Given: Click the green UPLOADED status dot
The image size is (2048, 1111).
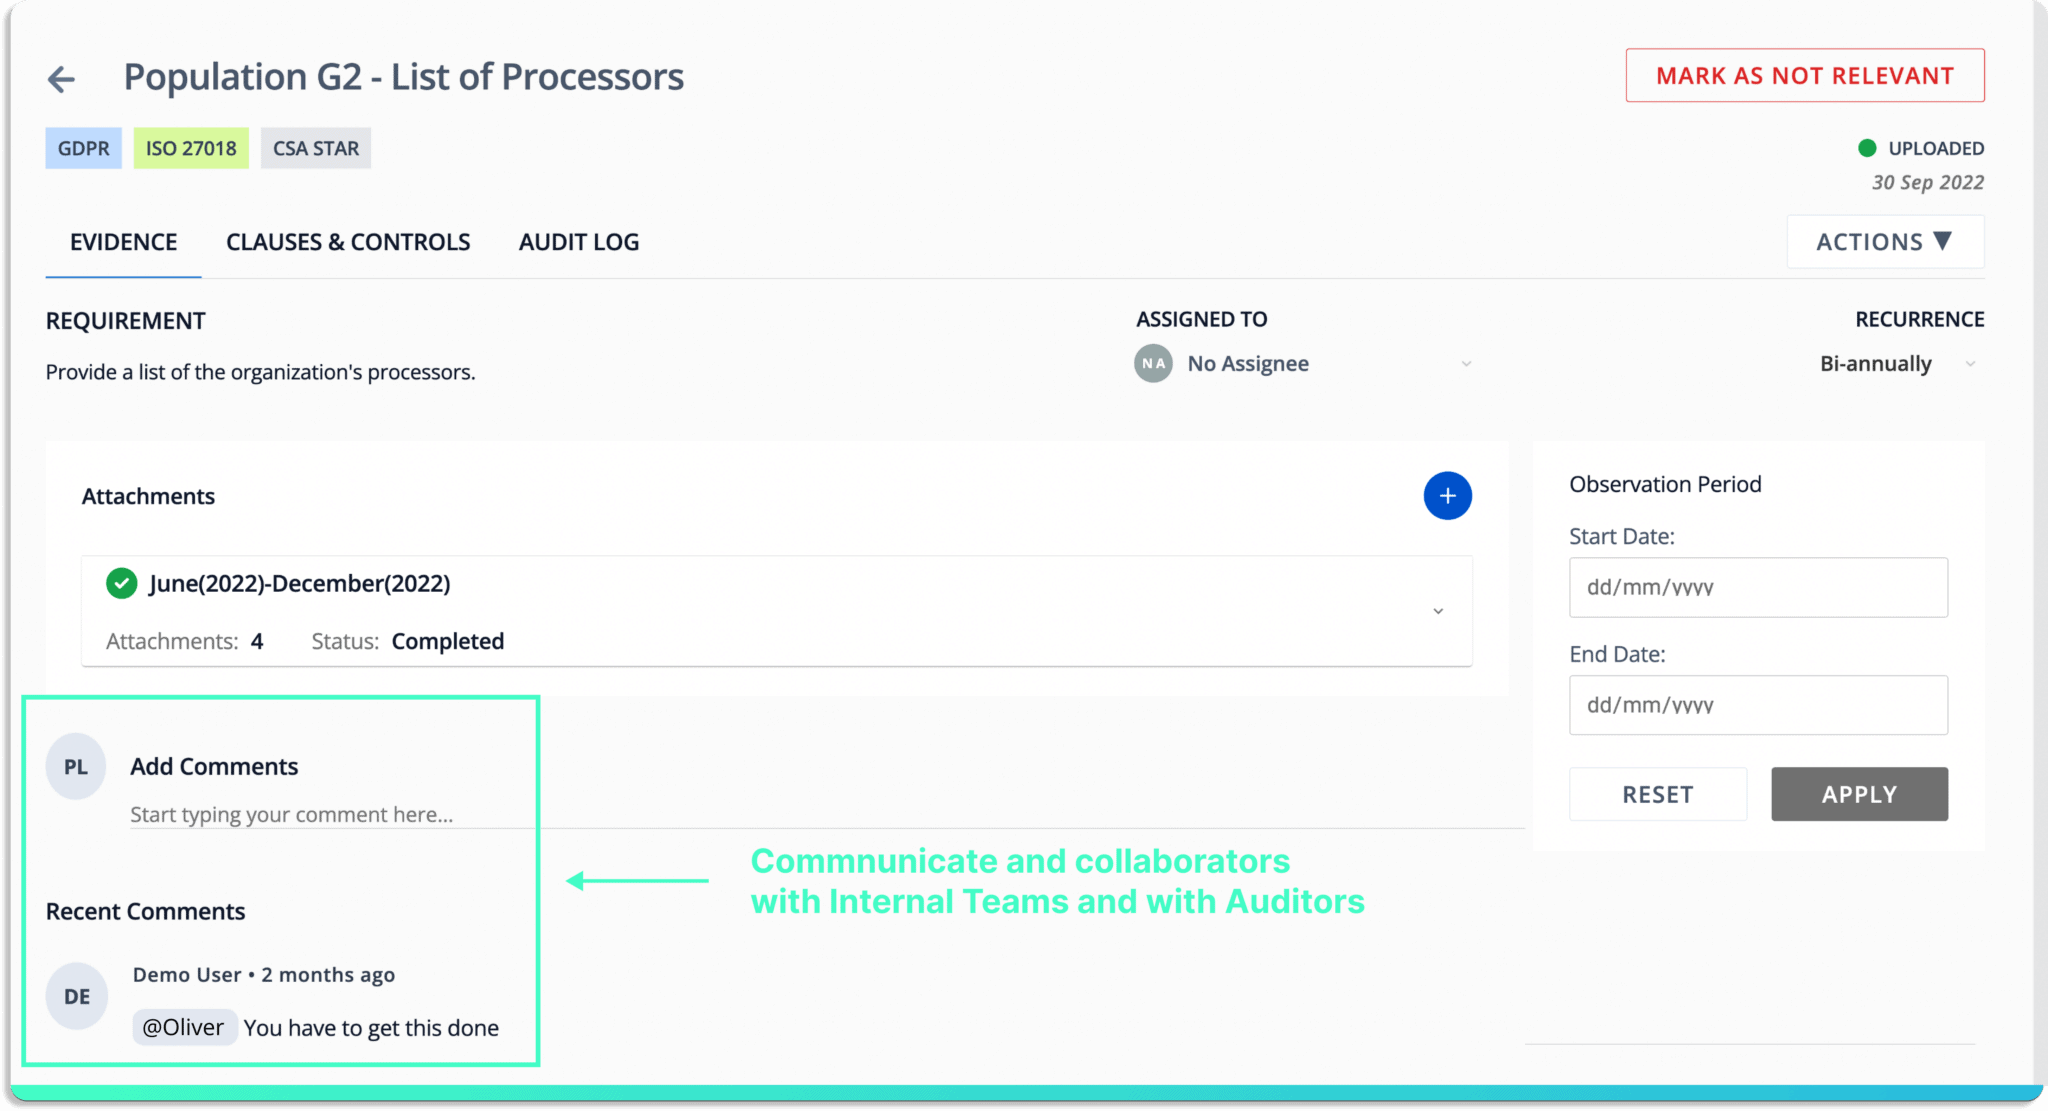Looking at the screenshot, I should tap(1867, 148).
